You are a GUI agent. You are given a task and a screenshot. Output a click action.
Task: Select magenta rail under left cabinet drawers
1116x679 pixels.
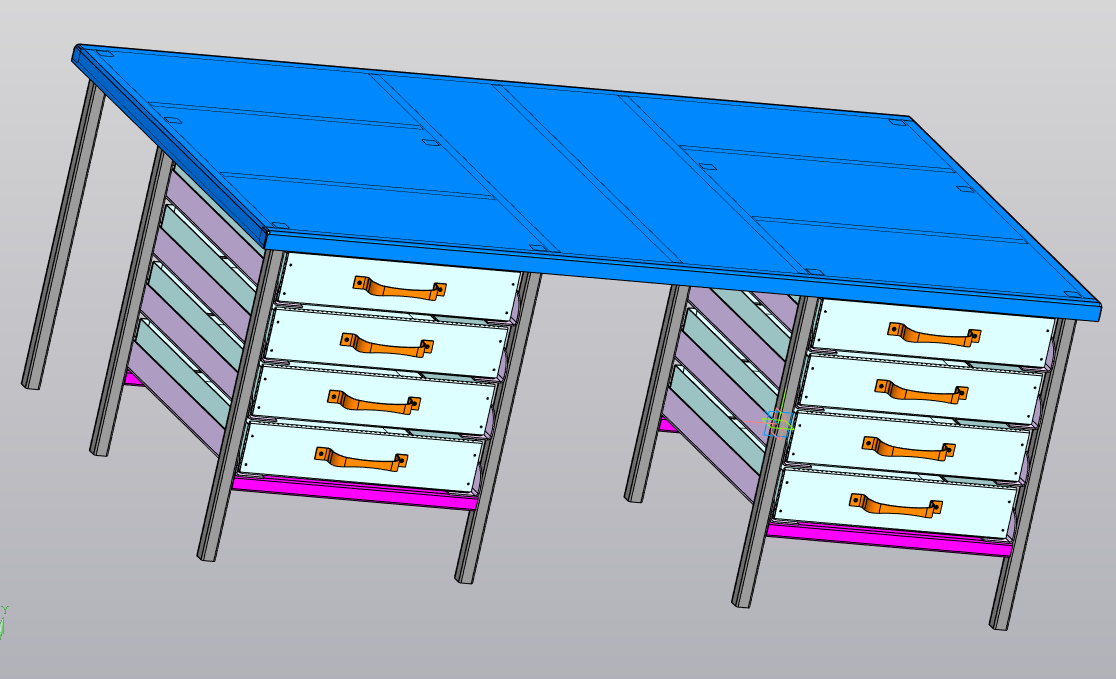click(x=354, y=493)
